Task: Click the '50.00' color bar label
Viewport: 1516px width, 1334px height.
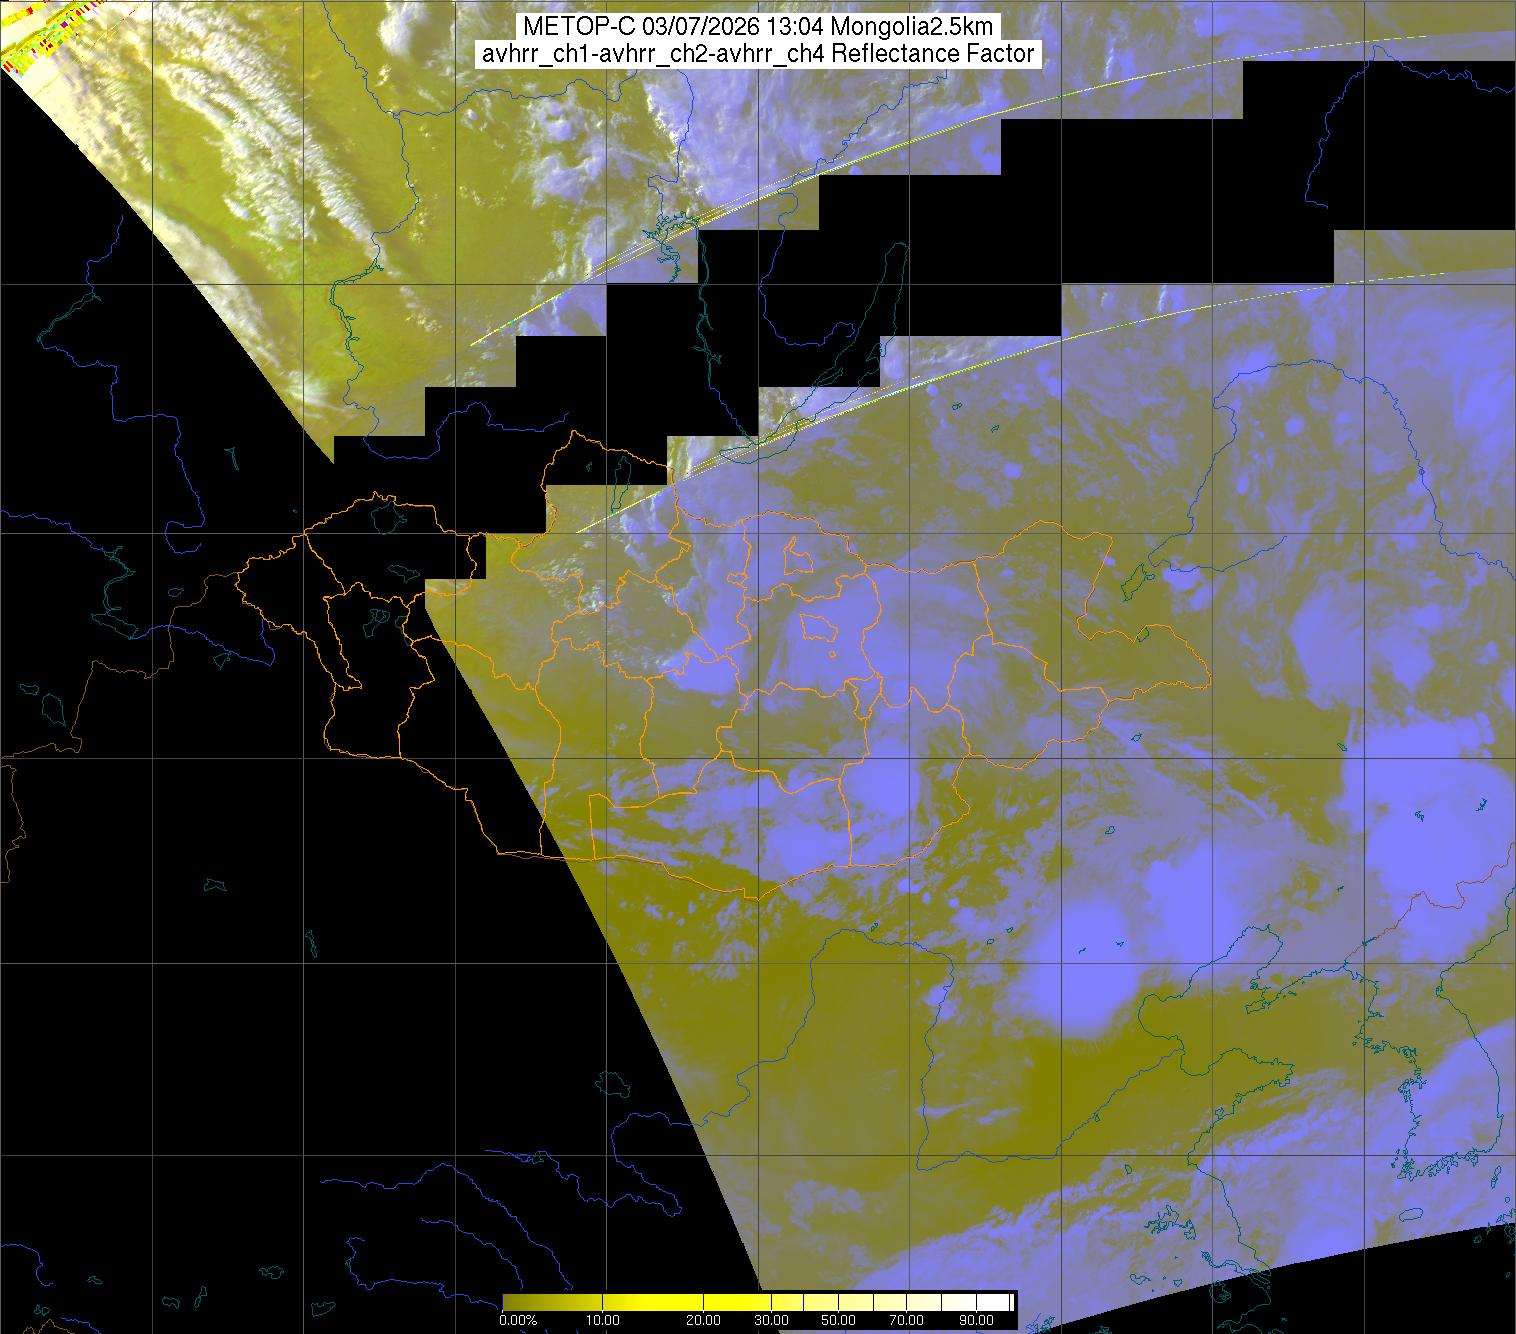Action: 840,1320
